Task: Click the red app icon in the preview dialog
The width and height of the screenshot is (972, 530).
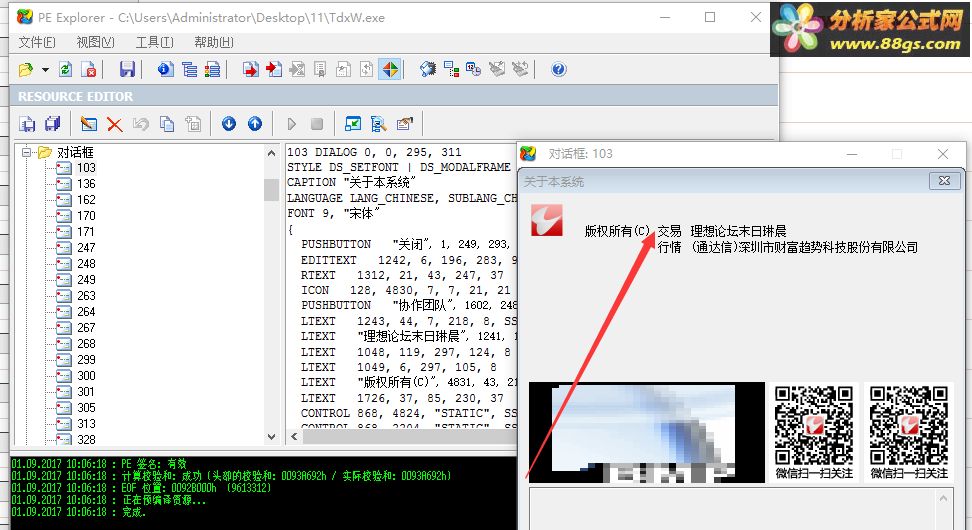Action: click(547, 221)
